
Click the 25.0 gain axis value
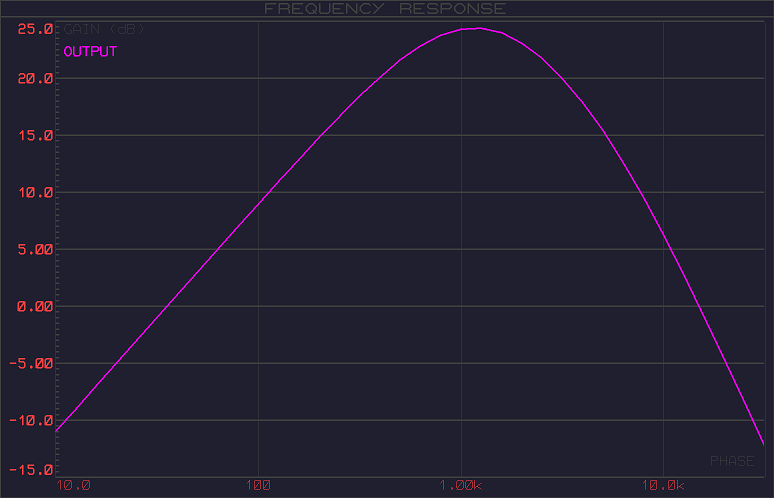35,29
